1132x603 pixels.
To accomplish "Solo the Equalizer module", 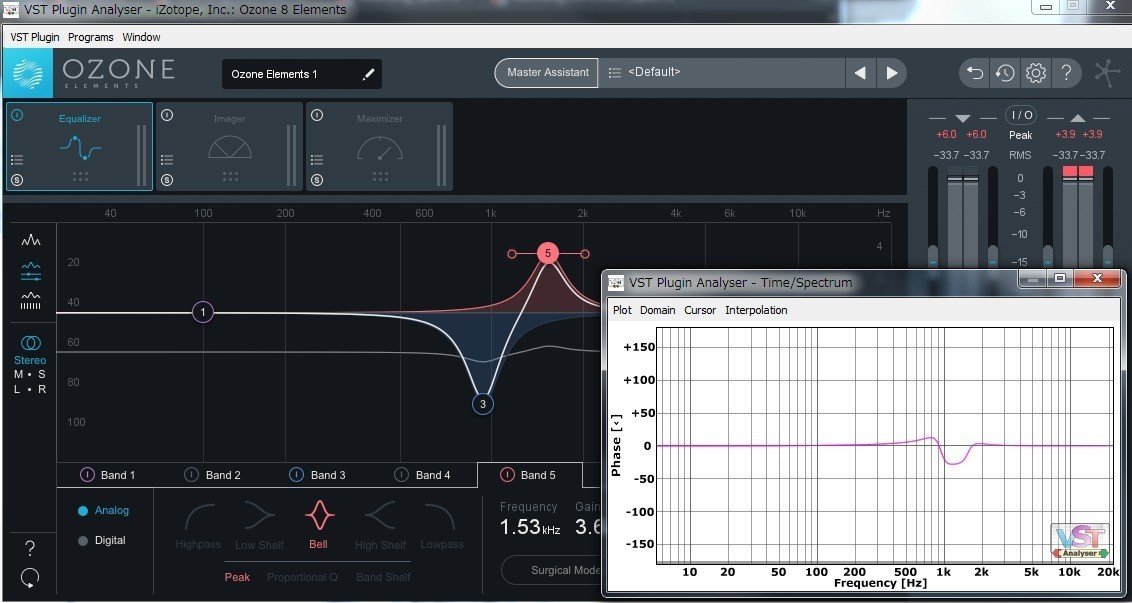I will tap(17, 180).
